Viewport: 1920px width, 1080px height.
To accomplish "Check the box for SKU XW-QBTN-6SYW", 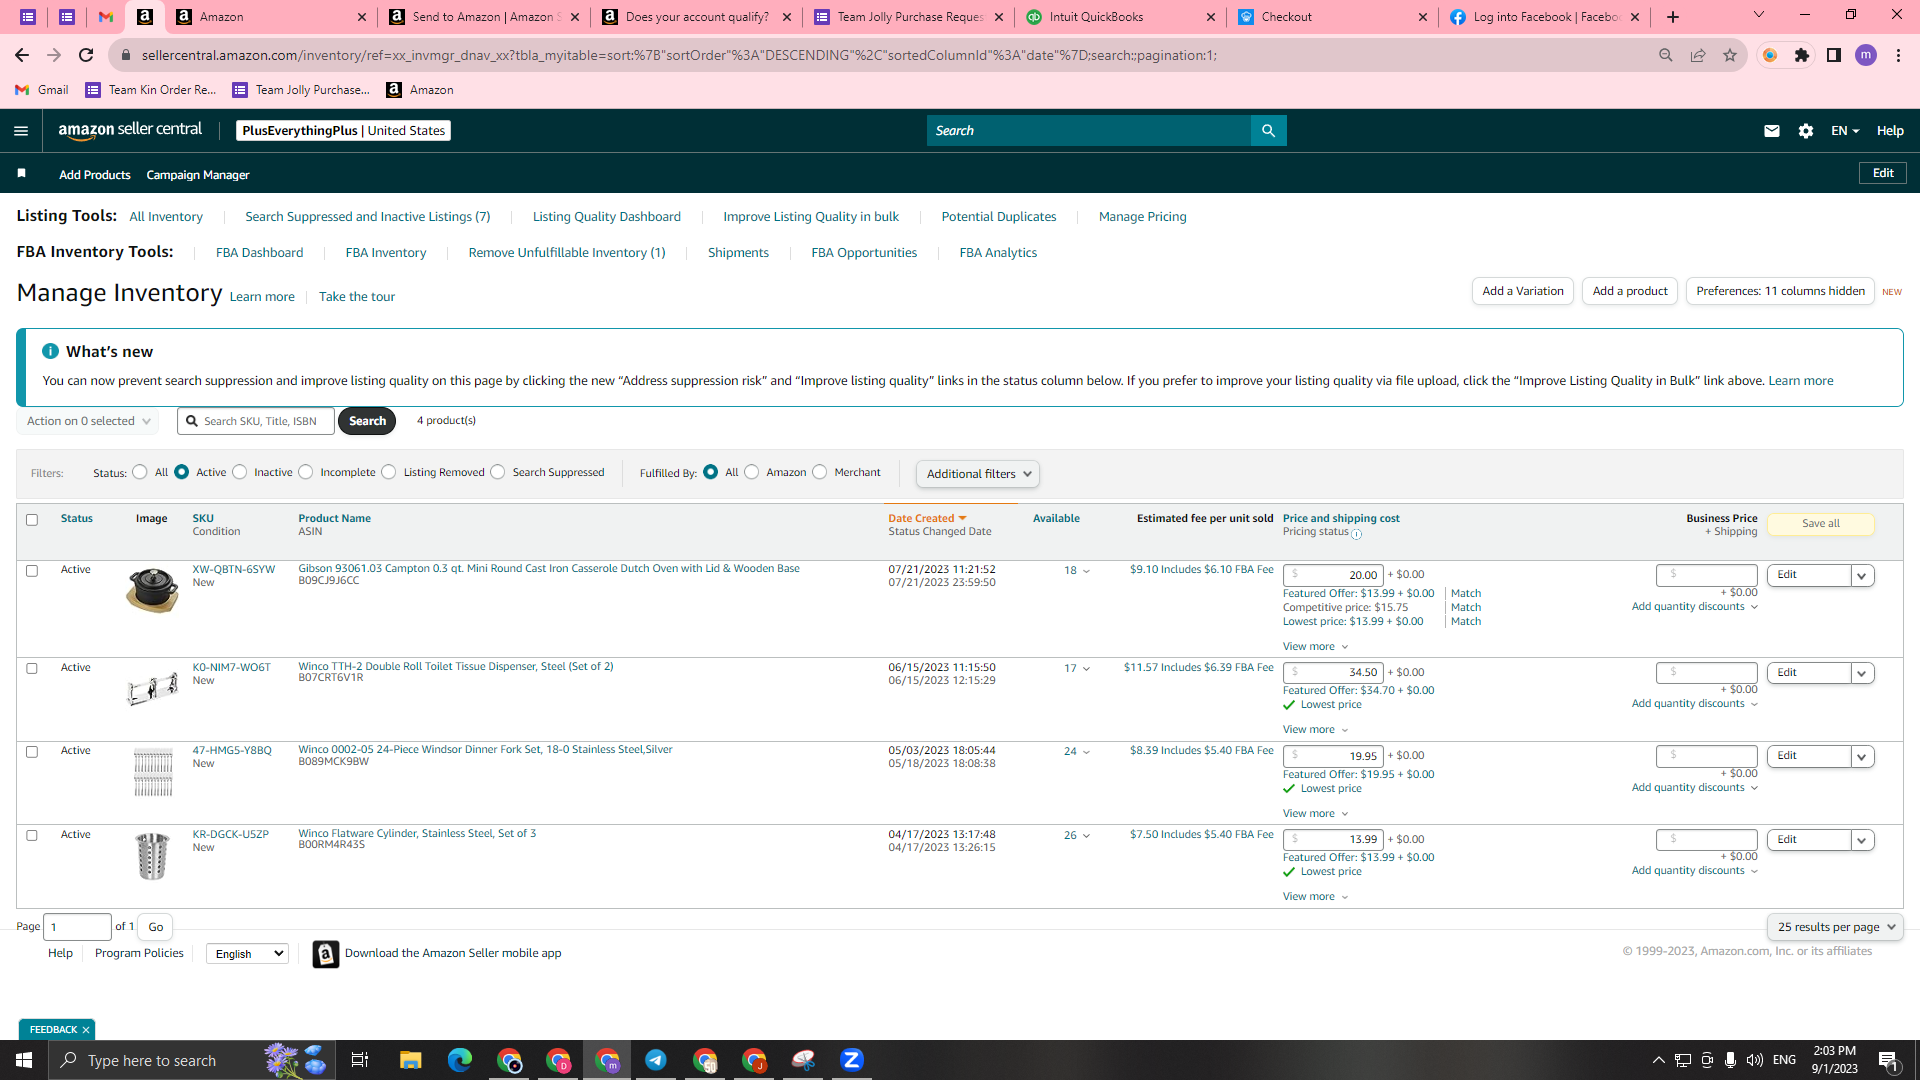I will pos(32,571).
